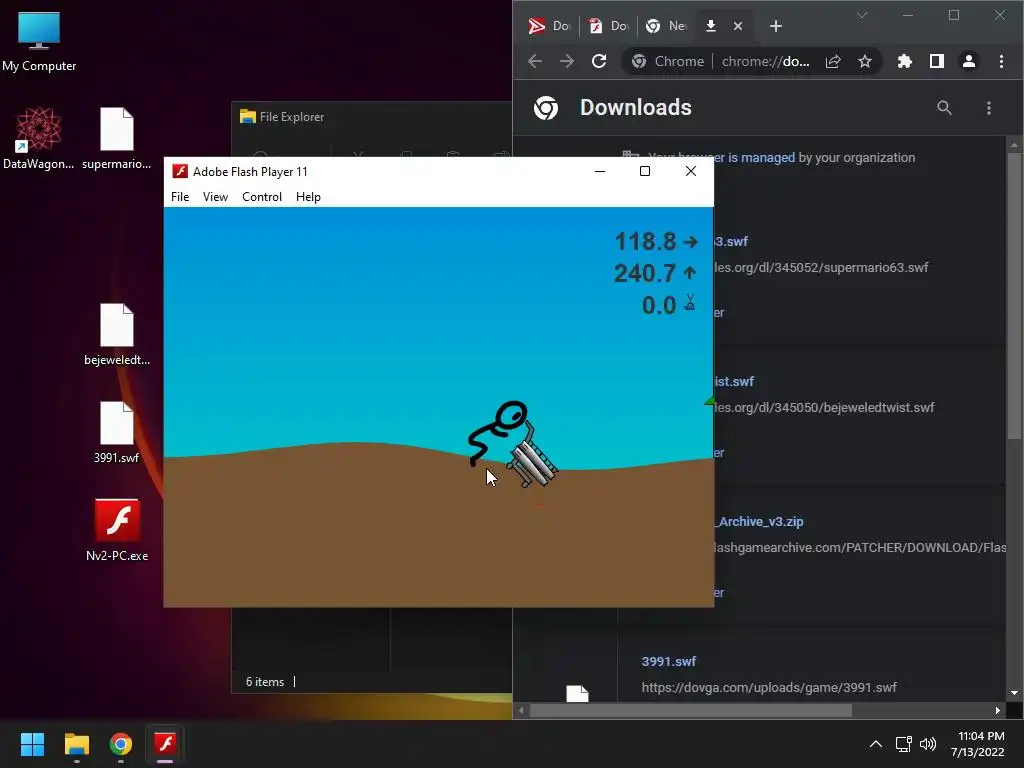Close the current Downloads tab

[738, 26]
